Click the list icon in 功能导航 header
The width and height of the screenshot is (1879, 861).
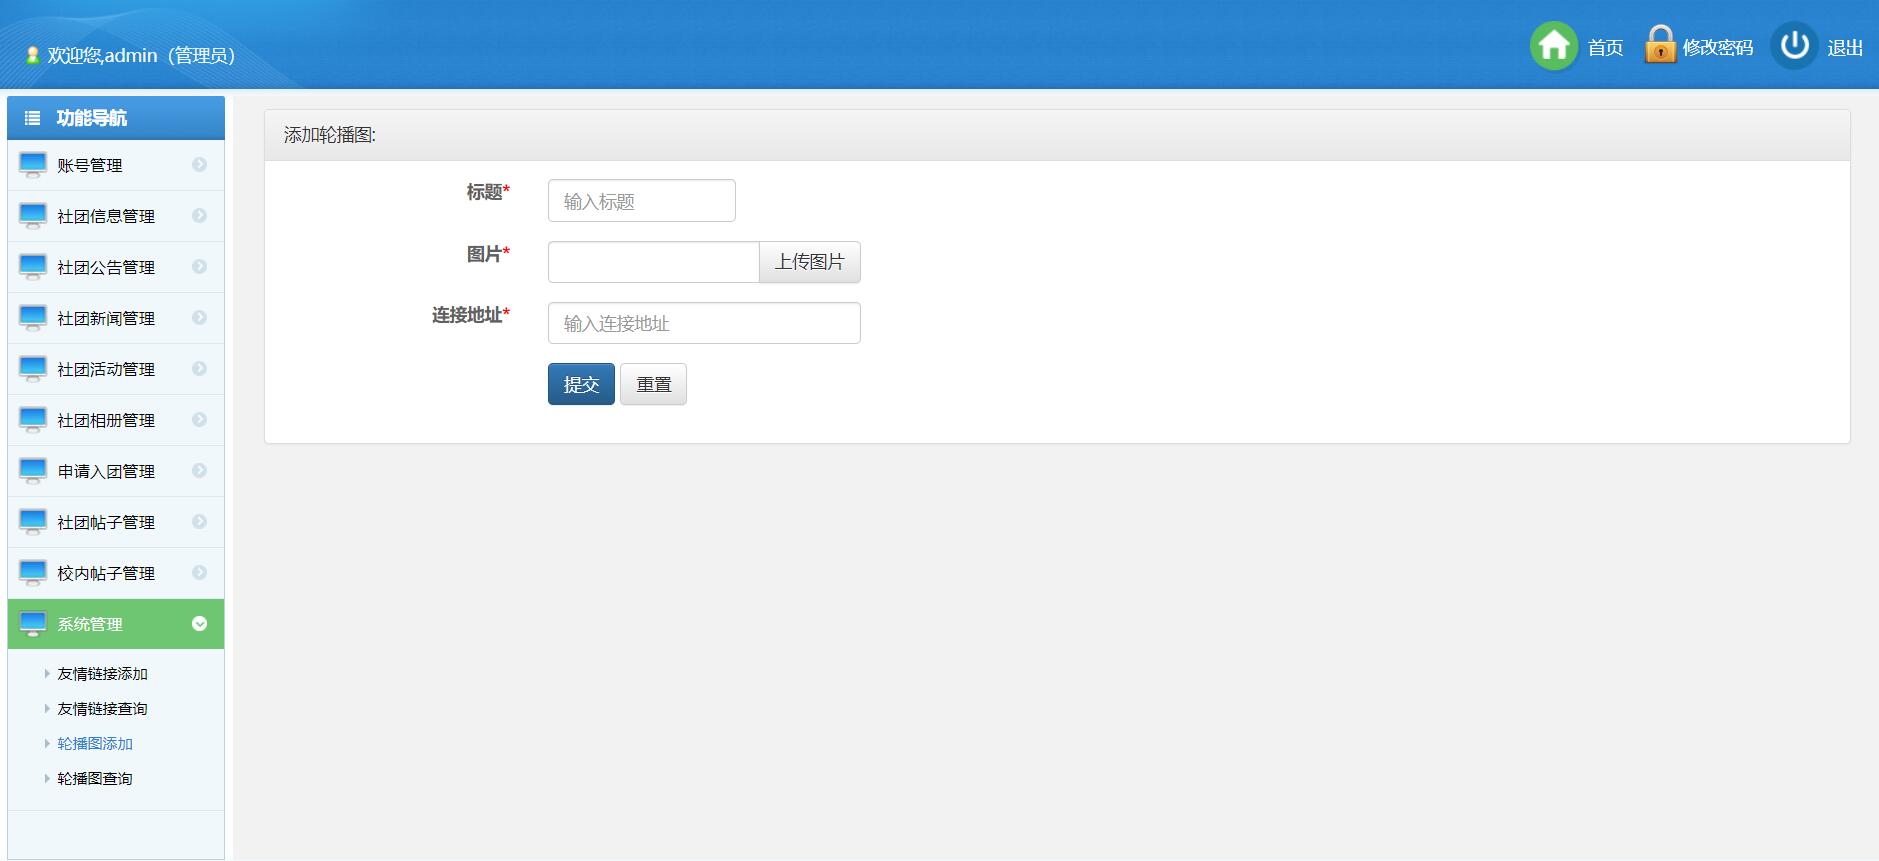point(32,118)
